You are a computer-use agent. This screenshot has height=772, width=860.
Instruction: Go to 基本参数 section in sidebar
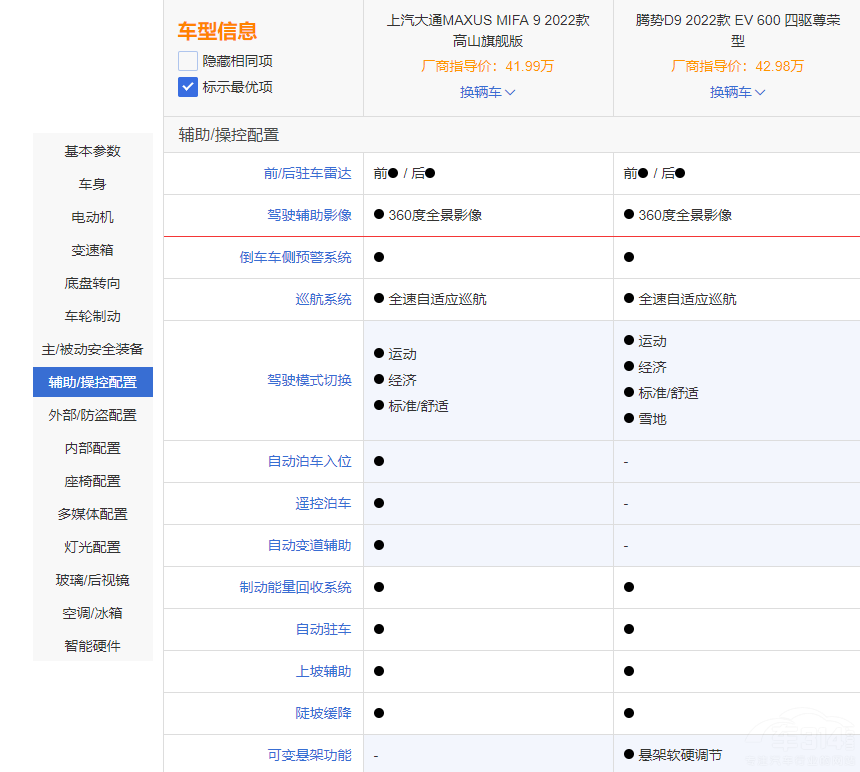coord(93,151)
